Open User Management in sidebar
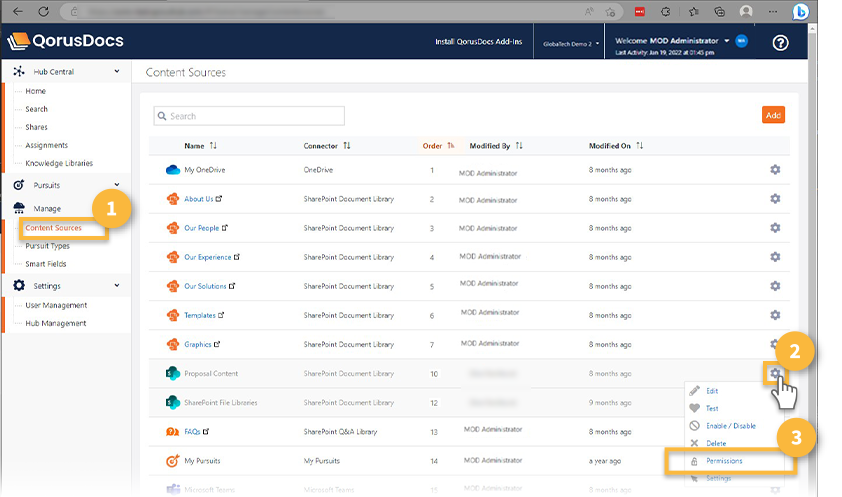The width and height of the screenshot is (842, 497). point(56,305)
